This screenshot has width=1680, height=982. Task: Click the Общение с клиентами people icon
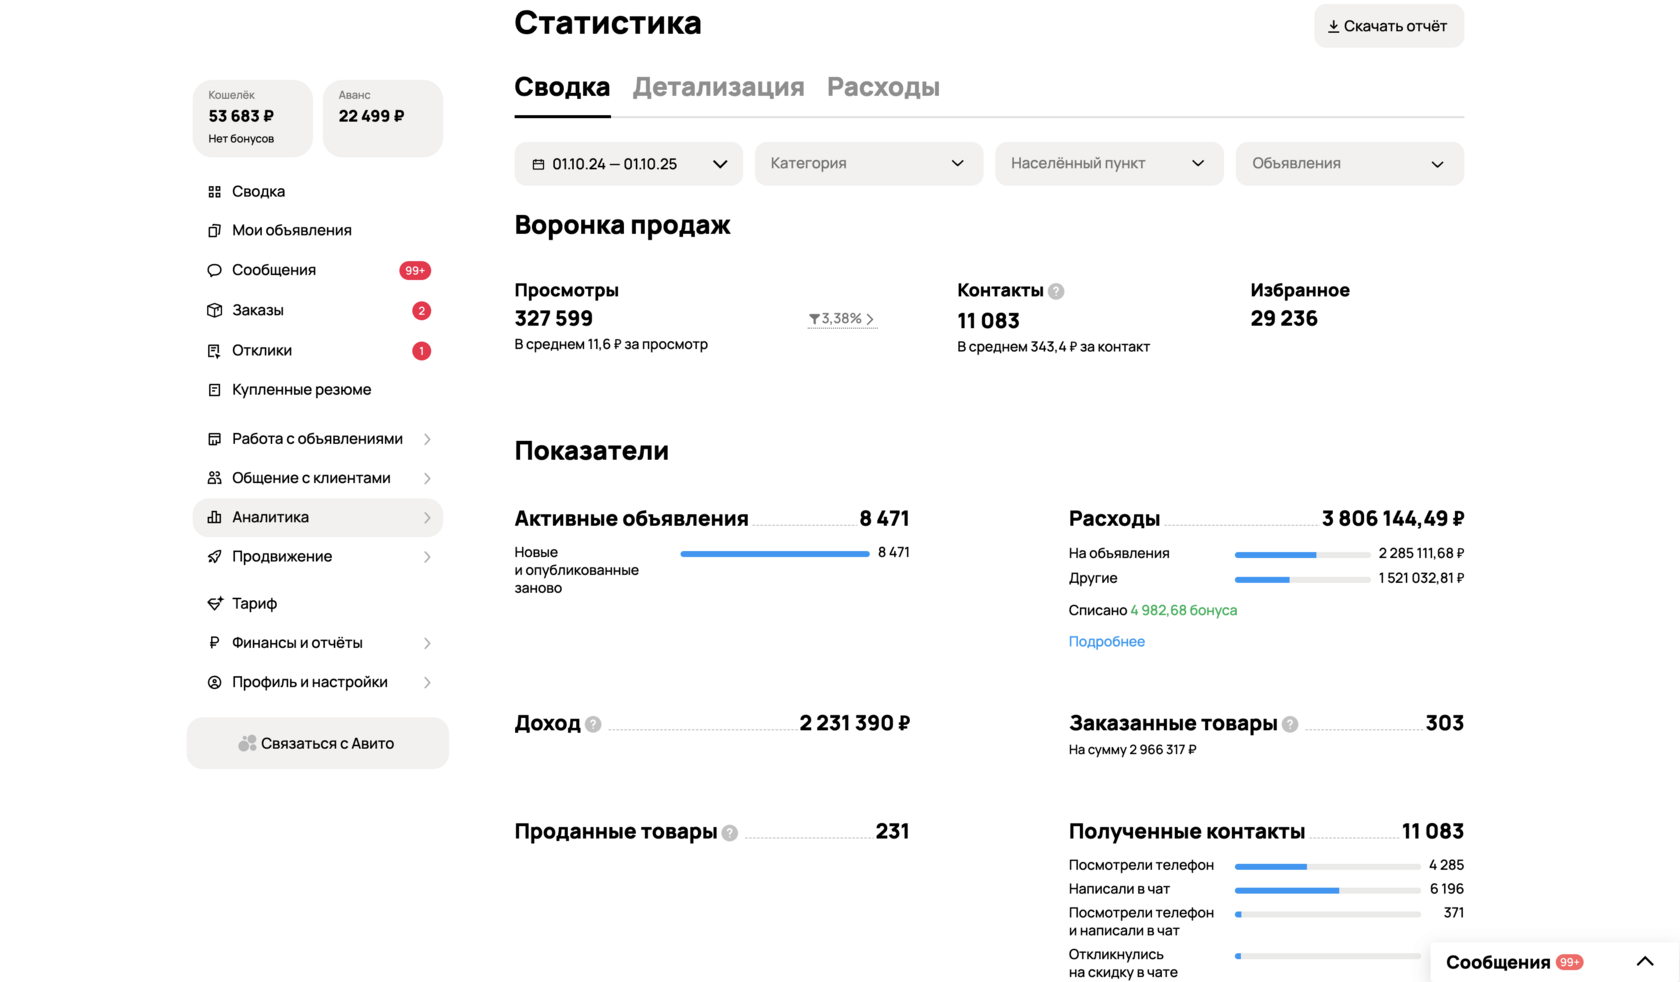click(x=214, y=478)
